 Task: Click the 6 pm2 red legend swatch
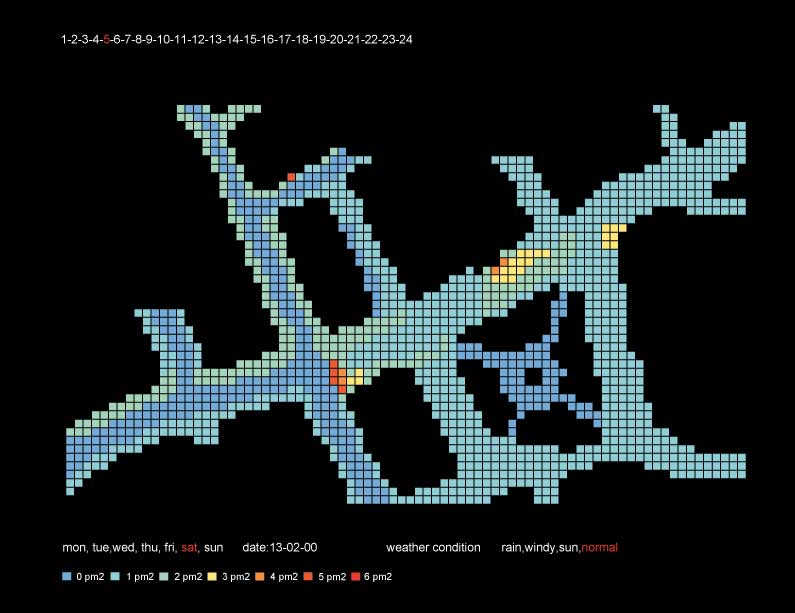click(x=357, y=577)
